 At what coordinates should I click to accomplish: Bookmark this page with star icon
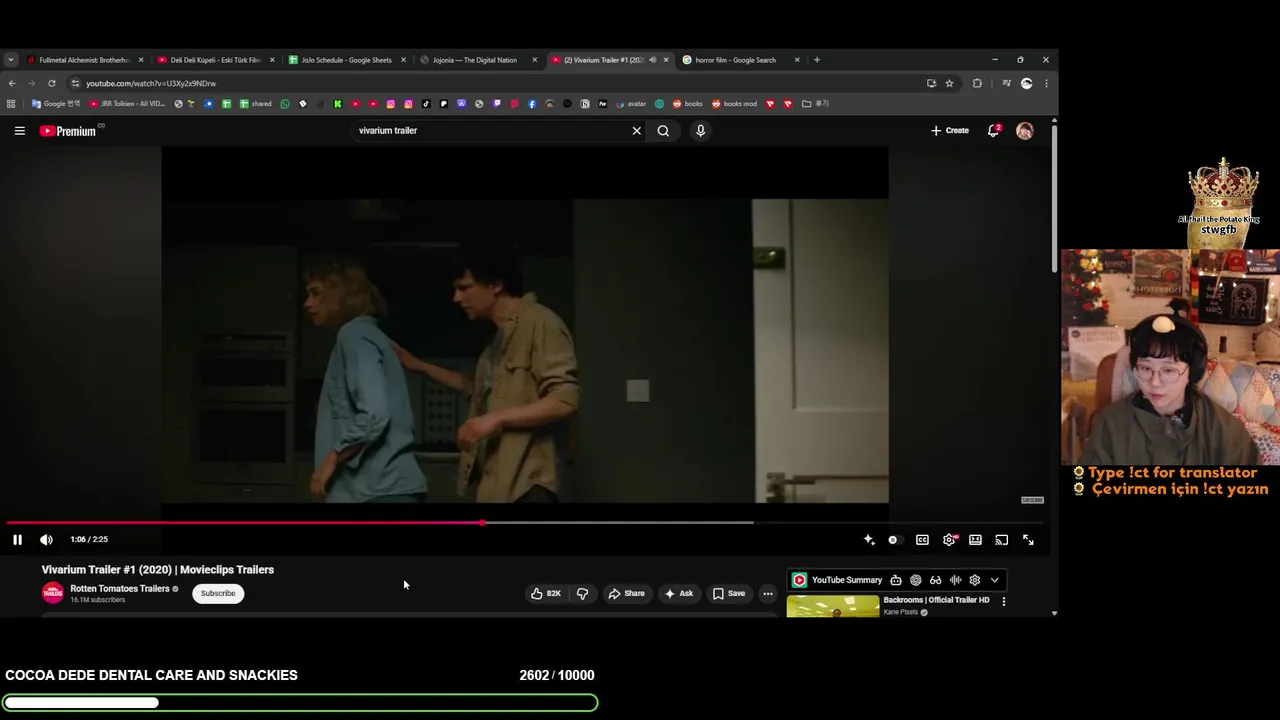[949, 83]
